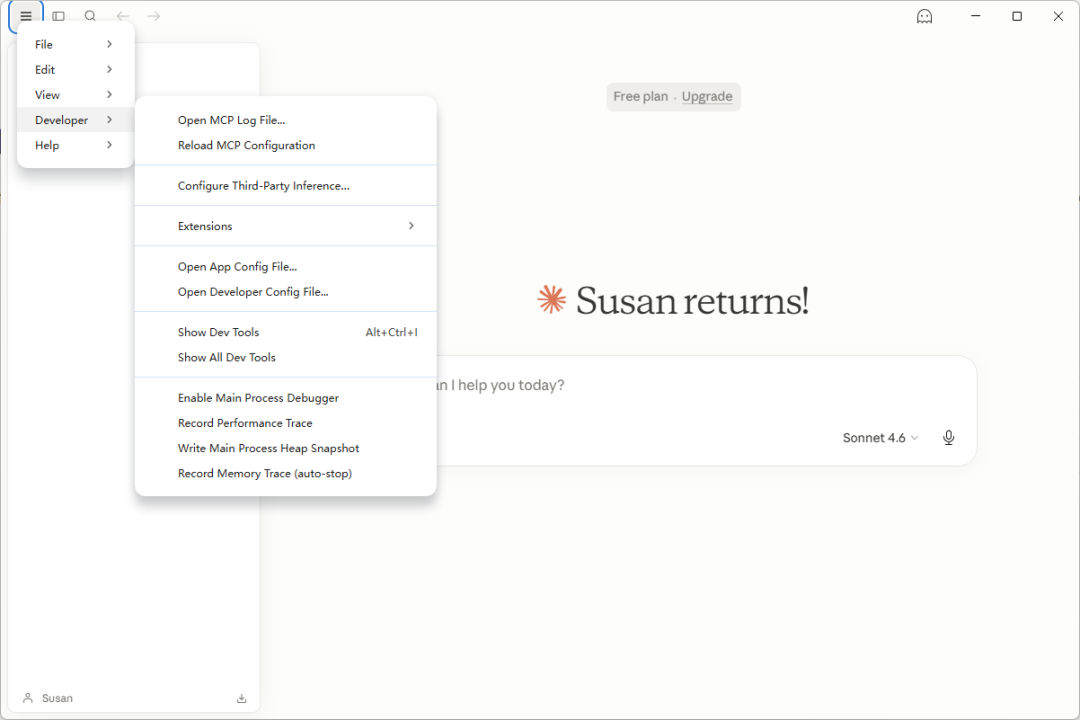Choose Show All Dev Tools
Image resolution: width=1080 pixels, height=720 pixels.
(x=286, y=358)
